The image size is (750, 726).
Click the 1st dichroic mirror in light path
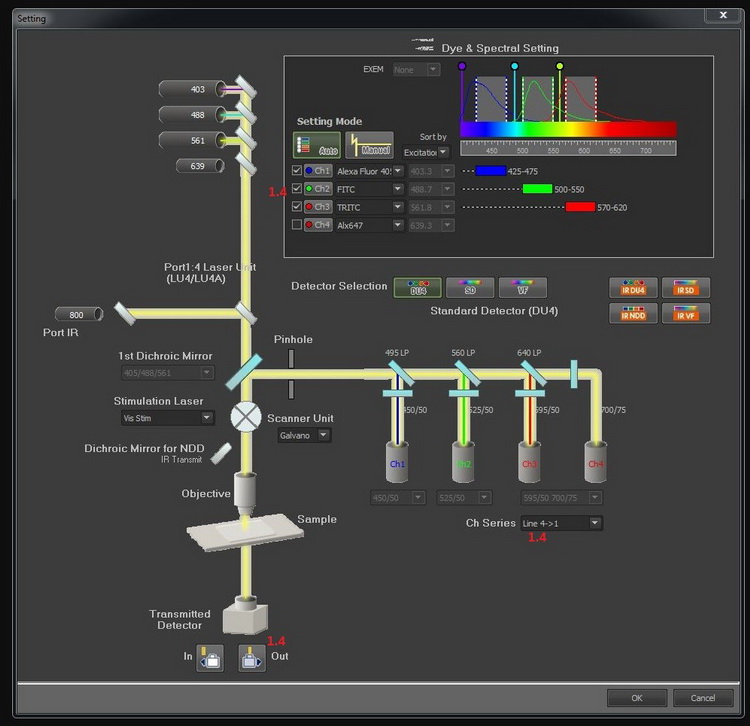point(244,372)
